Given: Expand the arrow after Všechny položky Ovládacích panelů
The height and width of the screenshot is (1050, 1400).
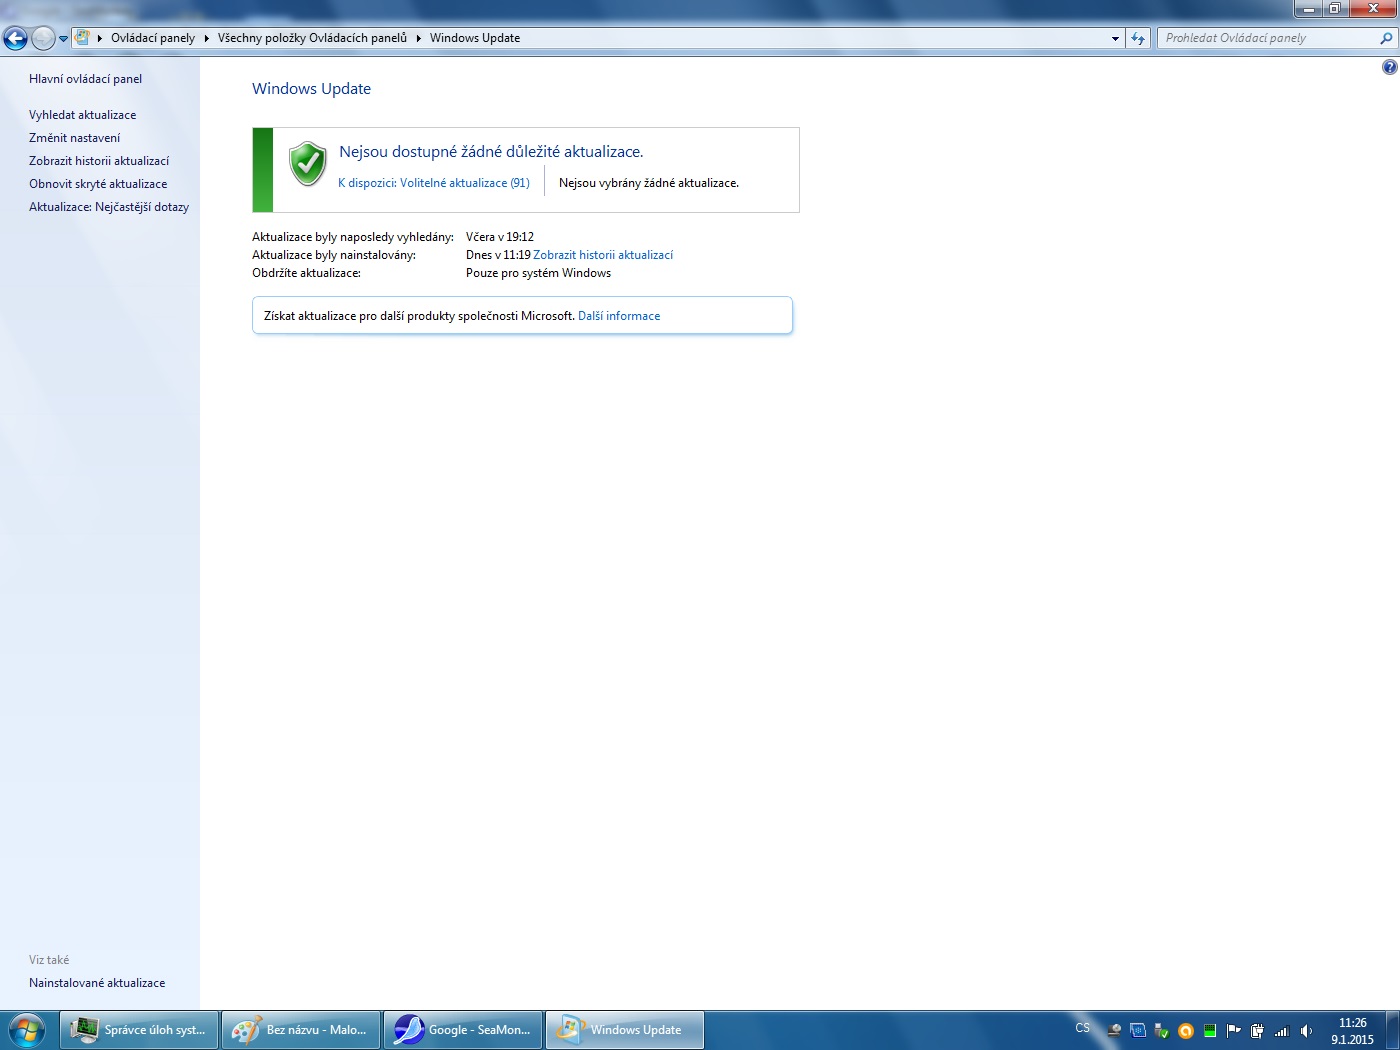Looking at the screenshot, I should point(419,38).
